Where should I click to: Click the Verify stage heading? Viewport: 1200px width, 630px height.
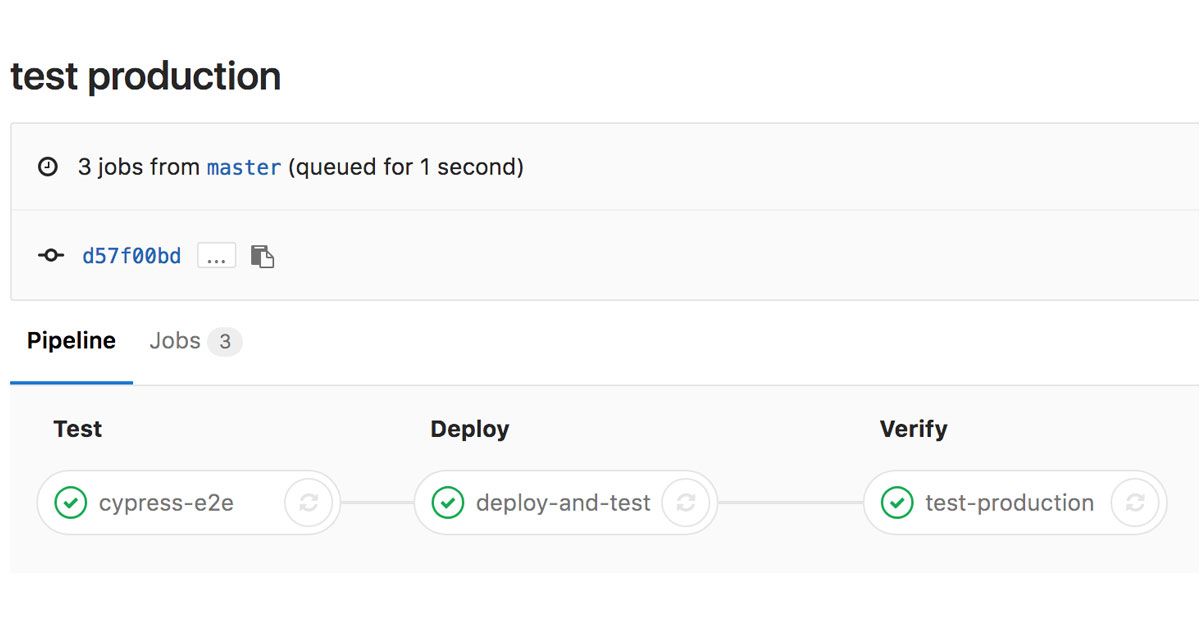[x=913, y=429]
